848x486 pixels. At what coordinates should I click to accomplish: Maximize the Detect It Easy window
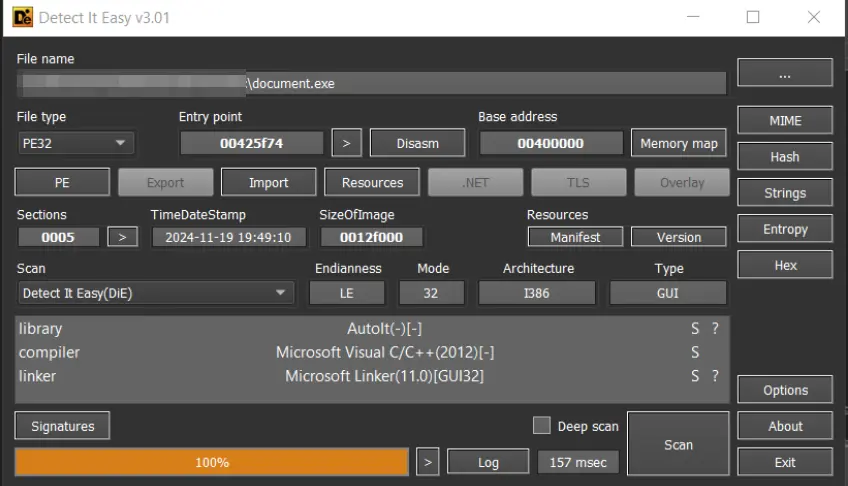tap(753, 17)
